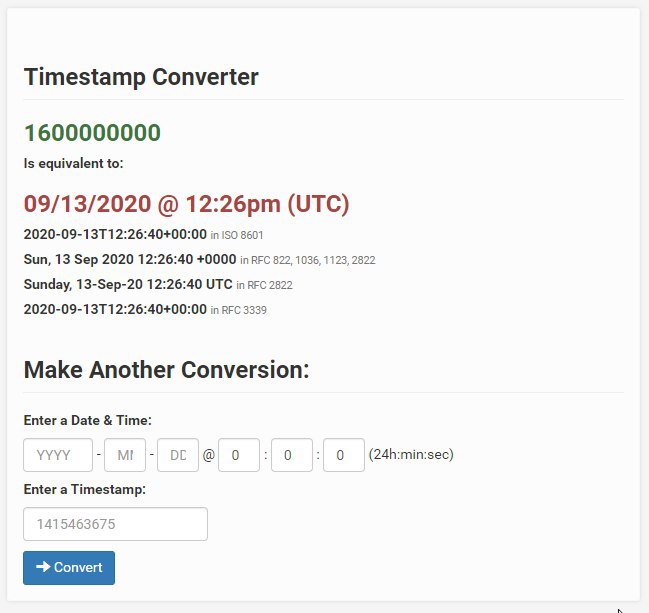
Task: Click the Sunday, 13-Sep-20 12:26:40 UTC line
Action: 158,284
